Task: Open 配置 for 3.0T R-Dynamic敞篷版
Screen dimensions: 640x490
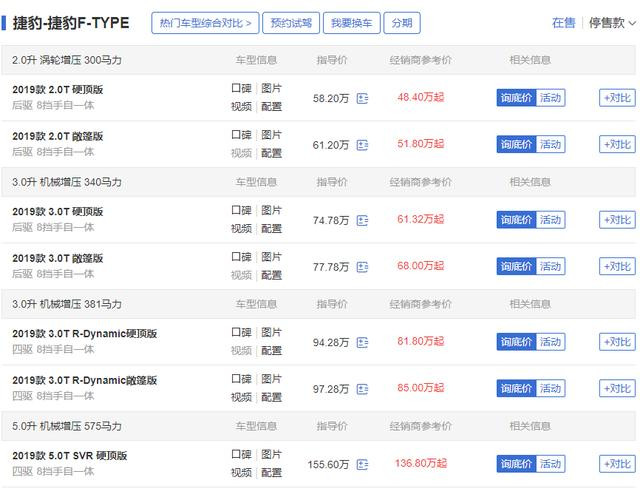Action: pyautogui.click(x=272, y=397)
